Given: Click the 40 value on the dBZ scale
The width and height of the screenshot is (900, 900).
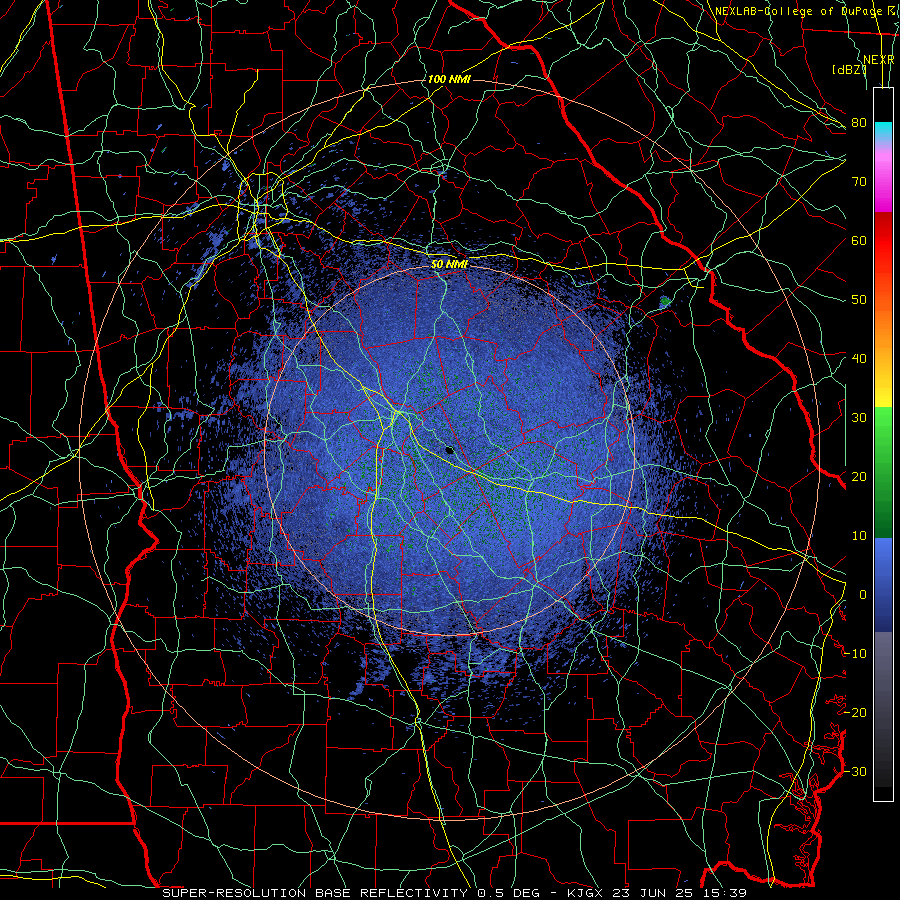Looking at the screenshot, I should [859, 359].
